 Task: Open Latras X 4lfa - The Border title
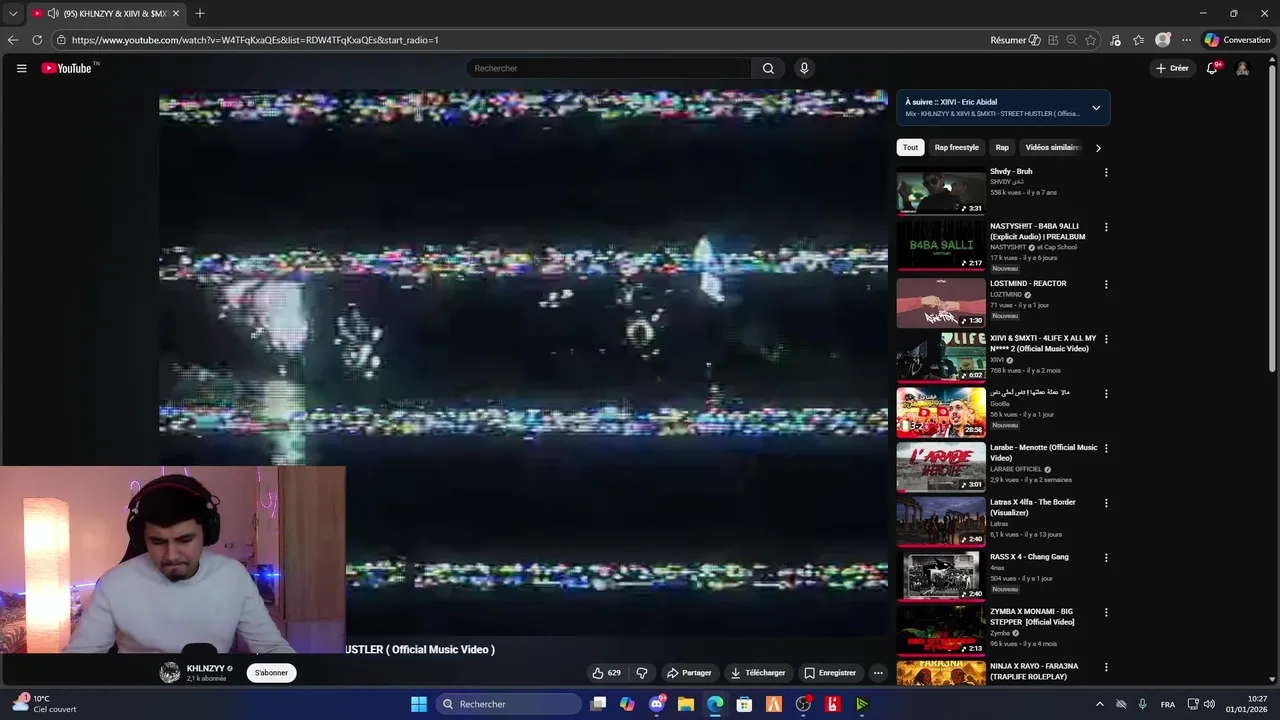tap(1033, 507)
